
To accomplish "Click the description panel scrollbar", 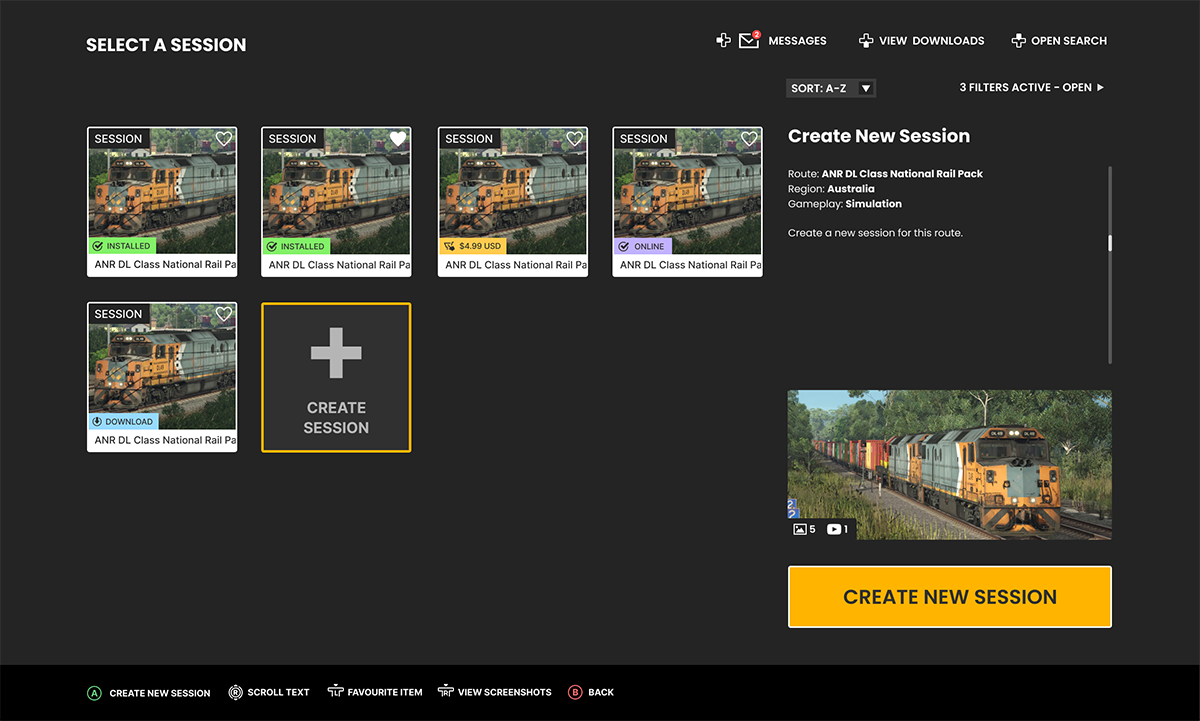I will [x=1110, y=243].
